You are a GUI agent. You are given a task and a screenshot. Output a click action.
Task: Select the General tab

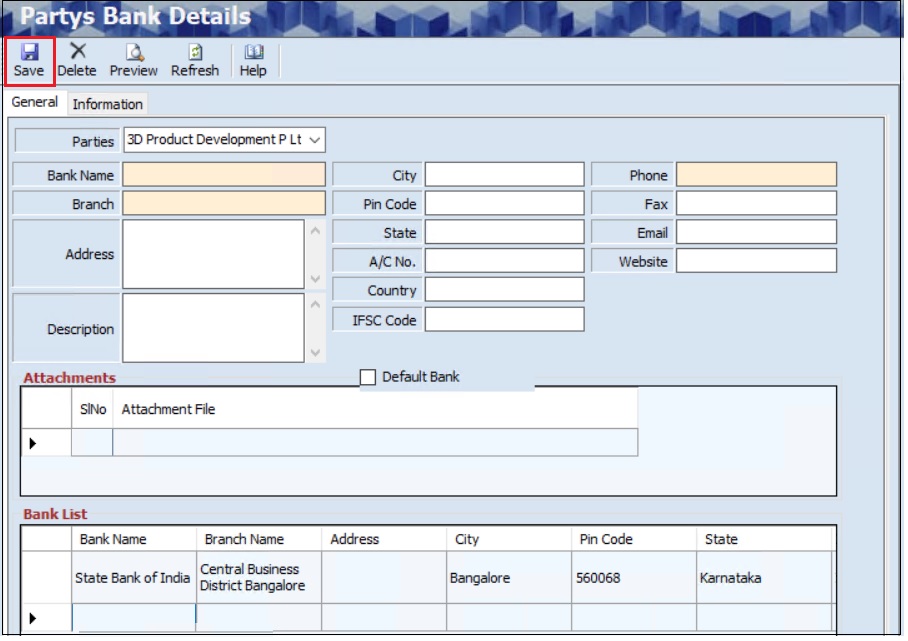(35, 103)
